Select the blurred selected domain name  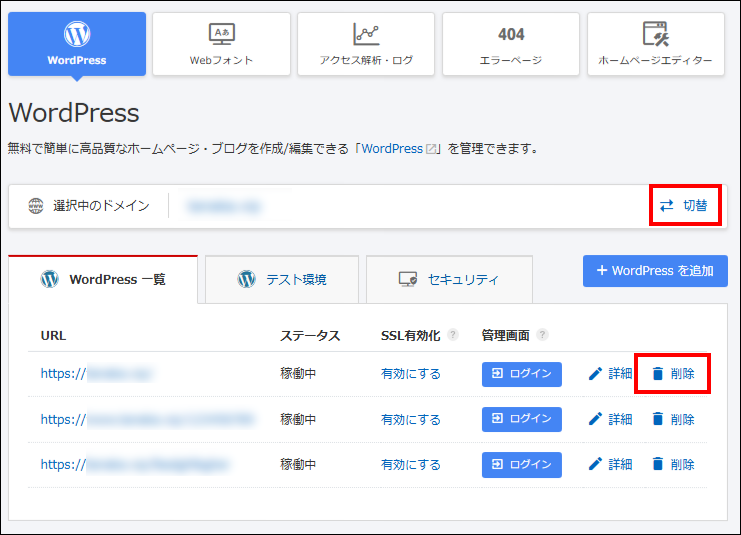tap(224, 207)
